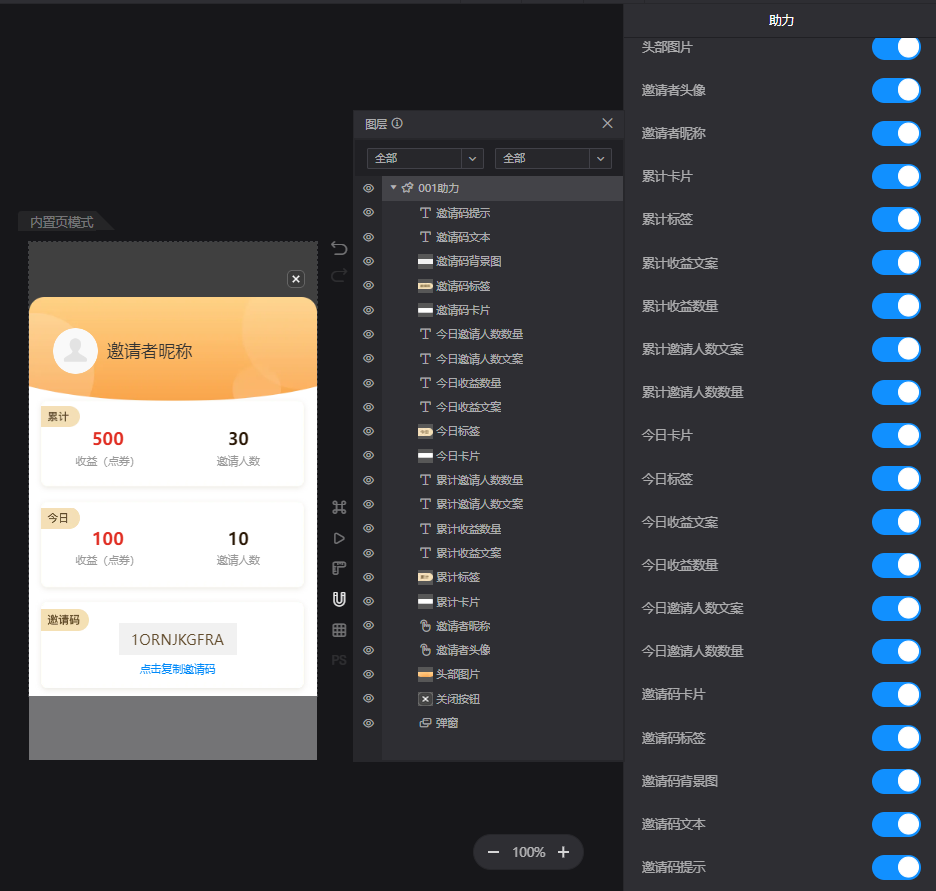
Task: Click the command-key shortcut icon
Action: tap(339, 507)
